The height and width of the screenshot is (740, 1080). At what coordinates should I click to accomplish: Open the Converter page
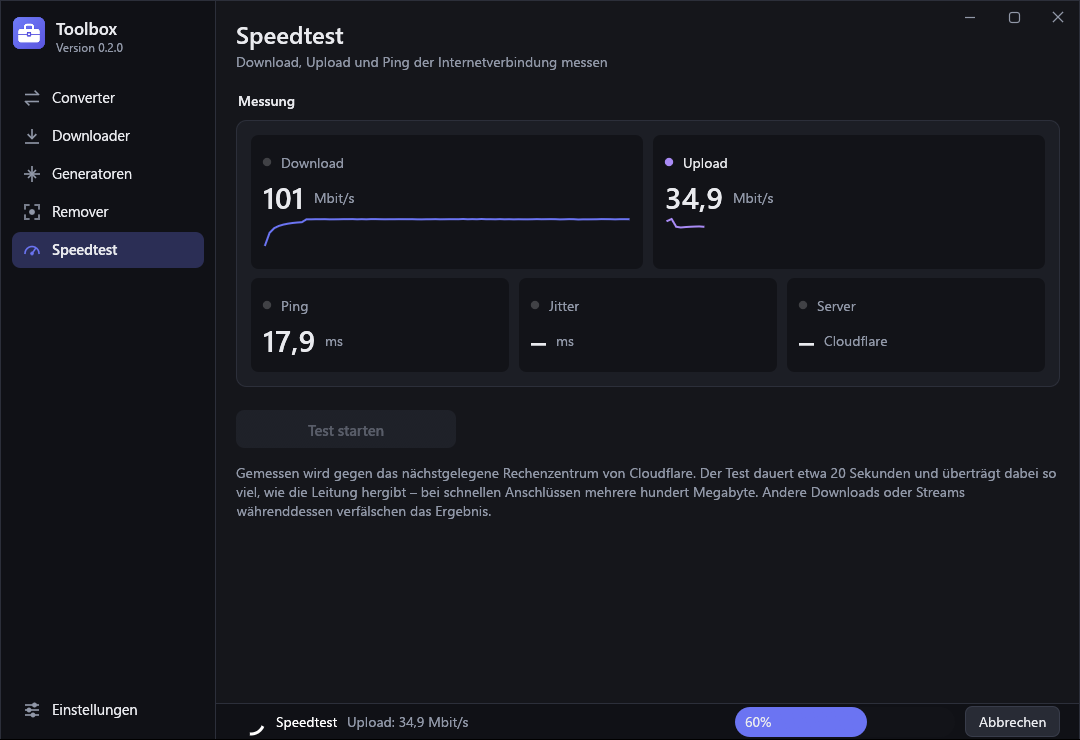(108, 98)
